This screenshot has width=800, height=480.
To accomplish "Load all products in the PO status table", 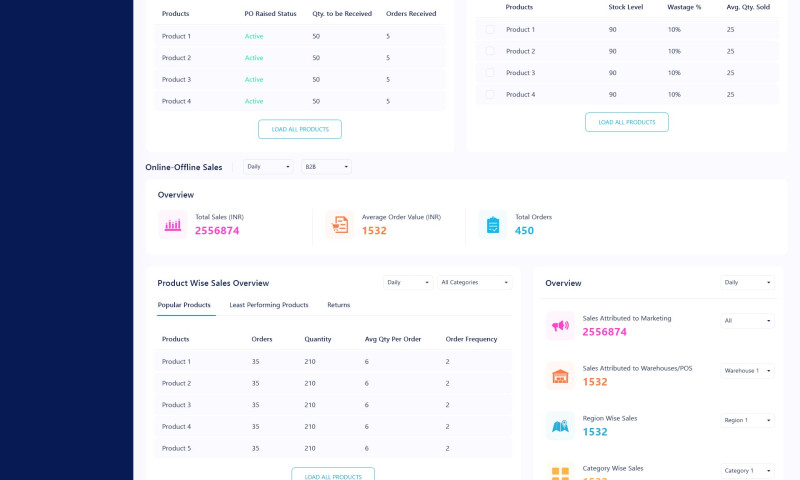I will [x=300, y=129].
